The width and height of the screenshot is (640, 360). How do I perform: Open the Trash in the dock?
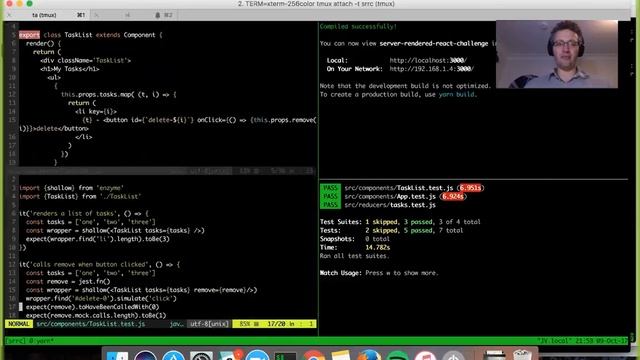[x=522, y=356]
